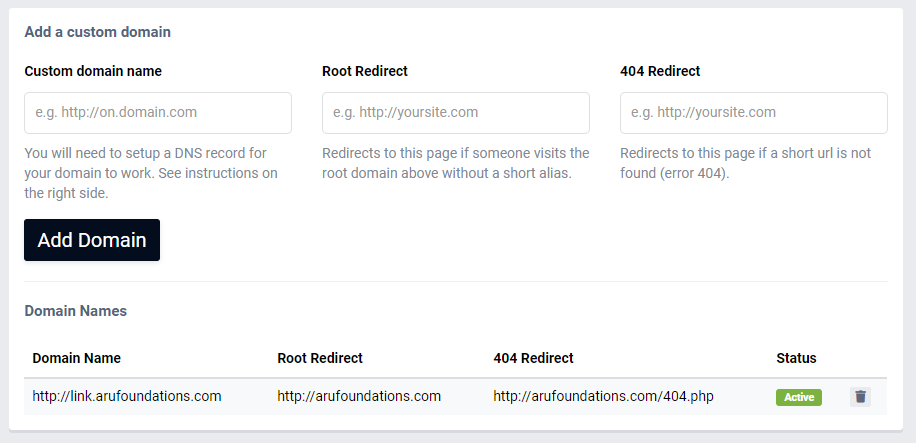This screenshot has width=916, height=443.
Task: Click the error 404 short url help text
Action: click(745, 163)
